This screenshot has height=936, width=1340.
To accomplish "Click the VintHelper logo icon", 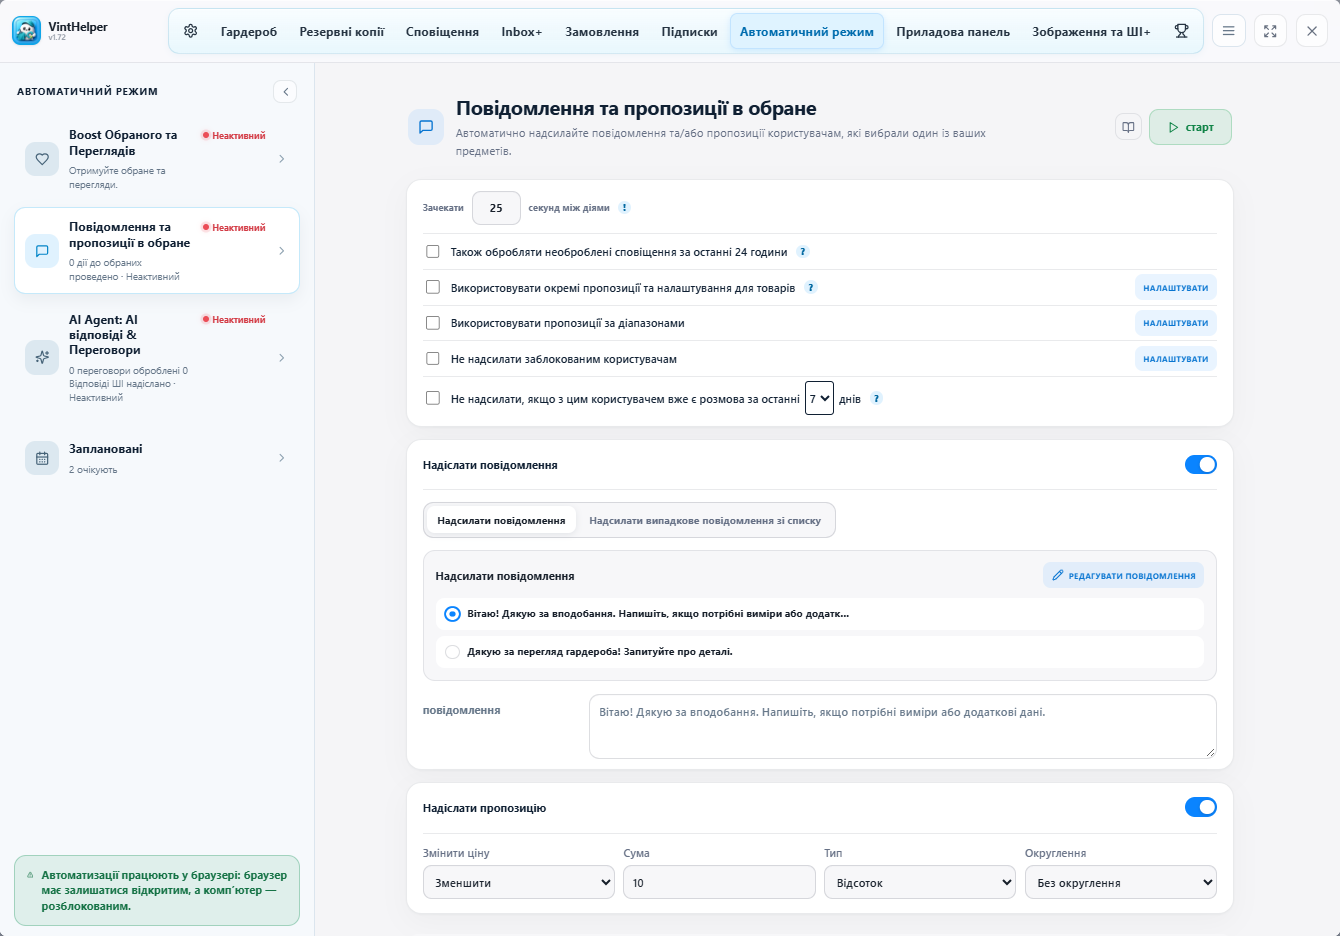I will point(27,31).
